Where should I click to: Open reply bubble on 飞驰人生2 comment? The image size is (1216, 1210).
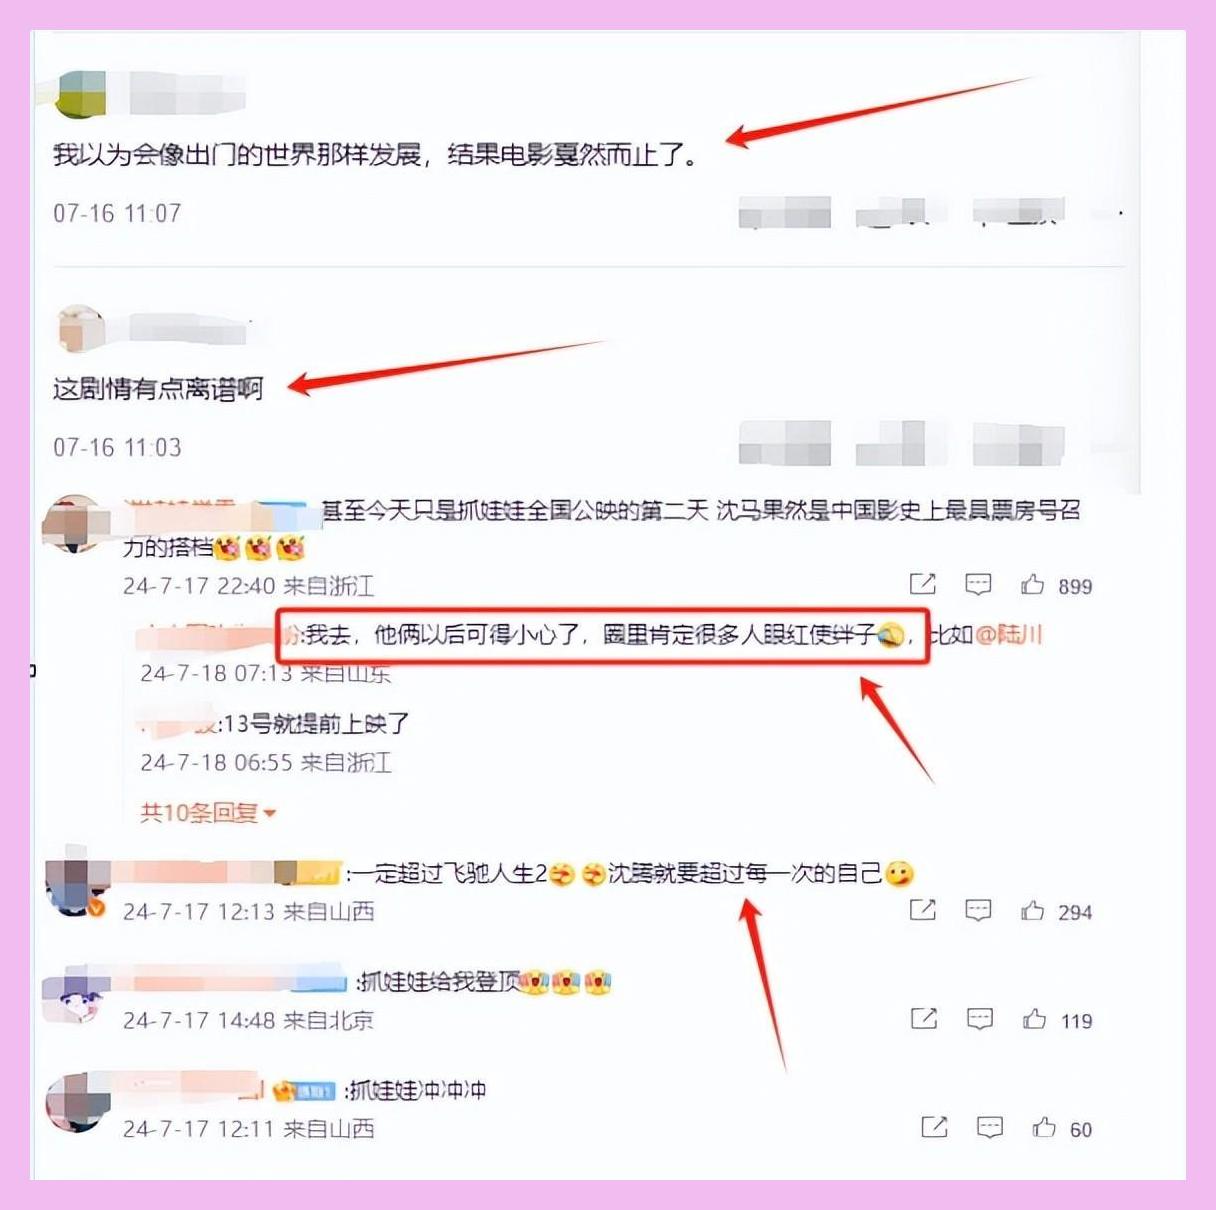(978, 910)
